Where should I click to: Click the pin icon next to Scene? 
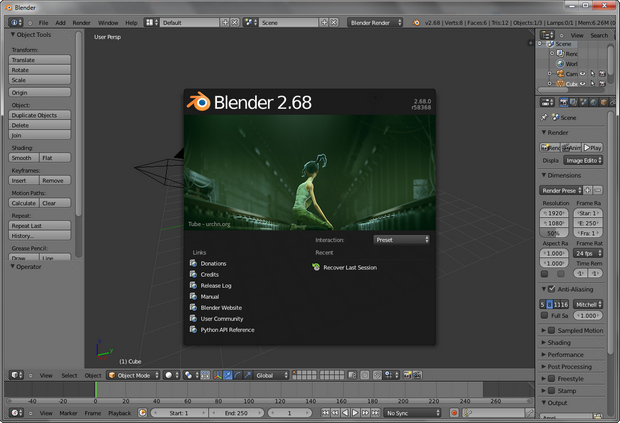[x=544, y=117]
